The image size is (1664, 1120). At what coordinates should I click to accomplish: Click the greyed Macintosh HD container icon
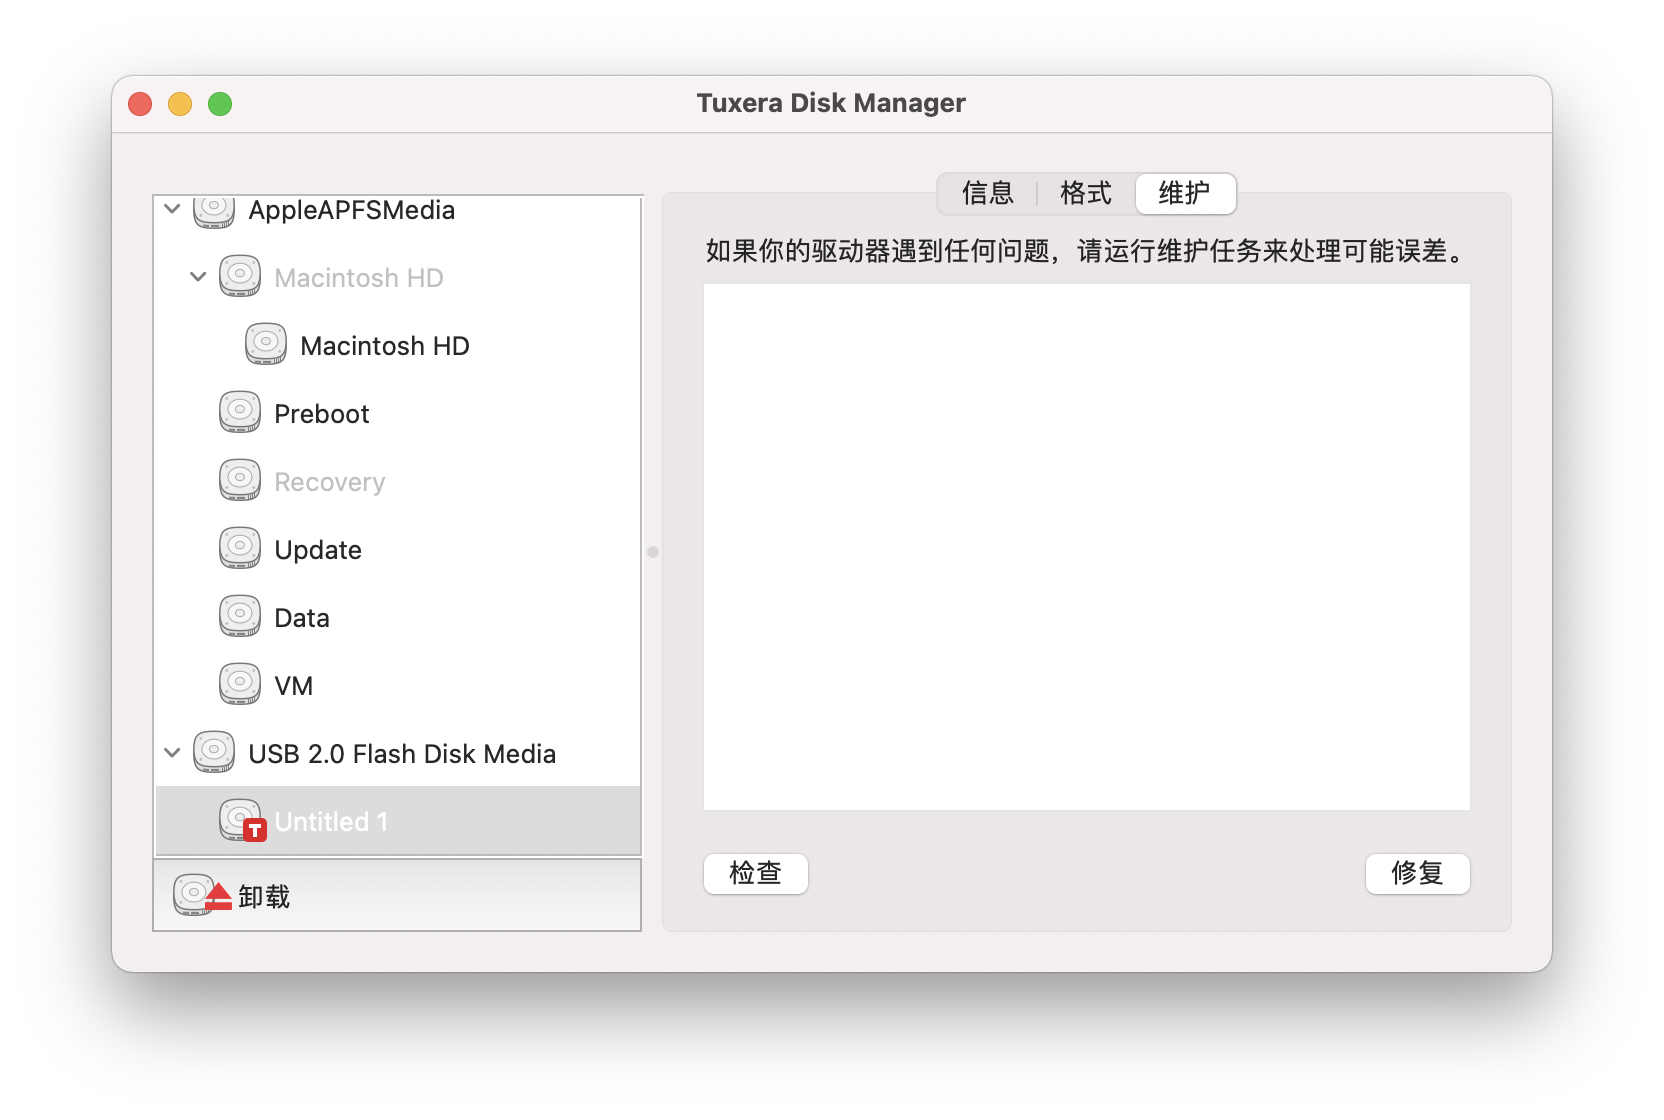tap(240, 277)
